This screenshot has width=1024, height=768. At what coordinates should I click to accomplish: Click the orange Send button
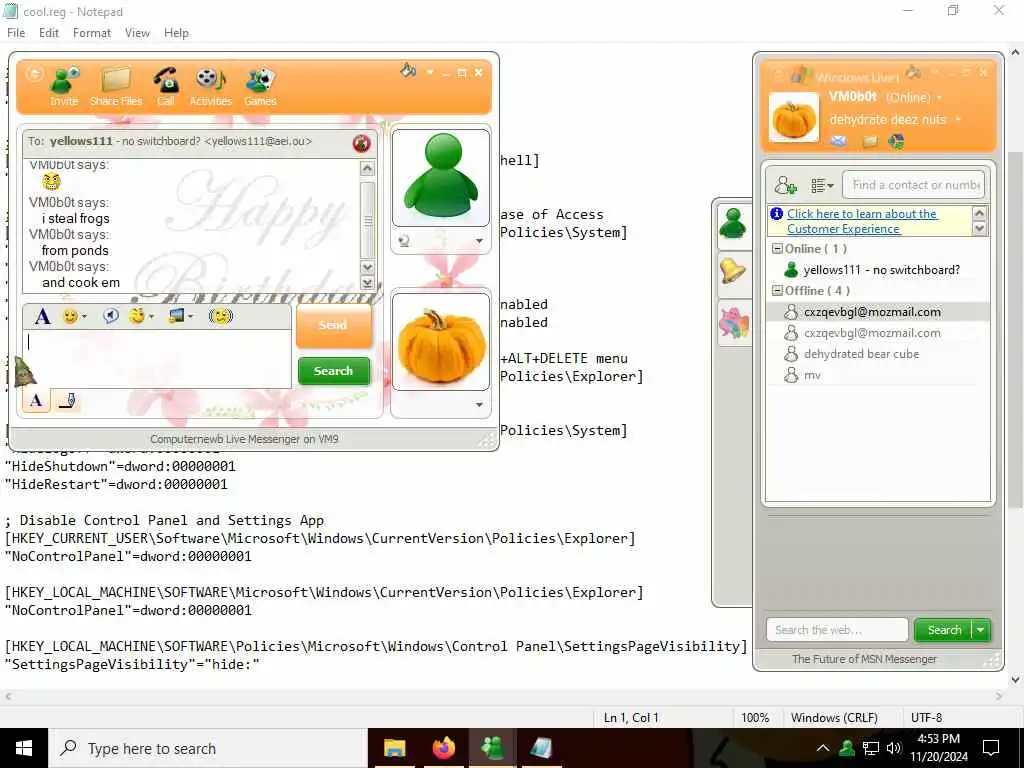tap(334, 325)
